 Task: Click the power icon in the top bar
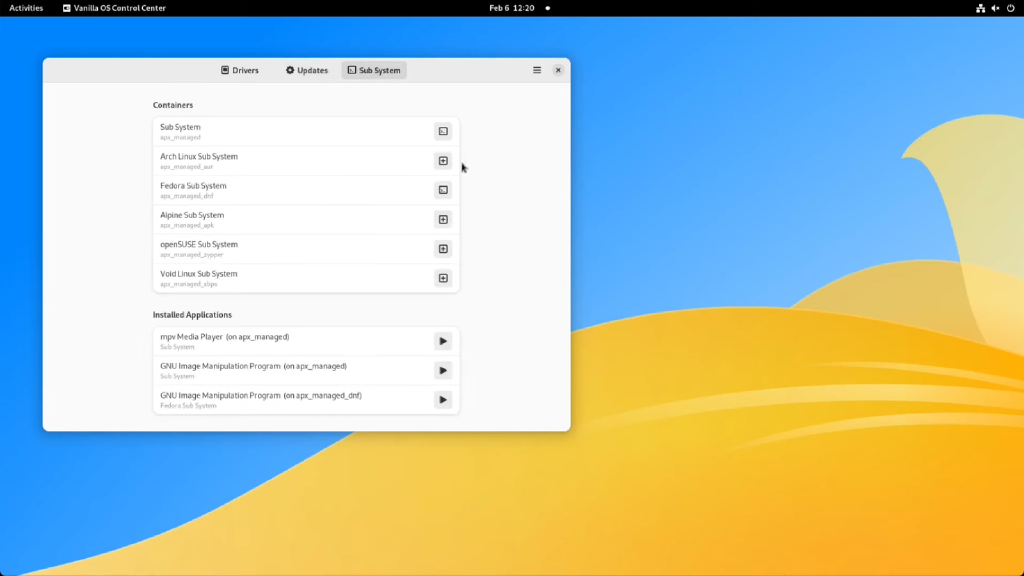point(1009,8)
